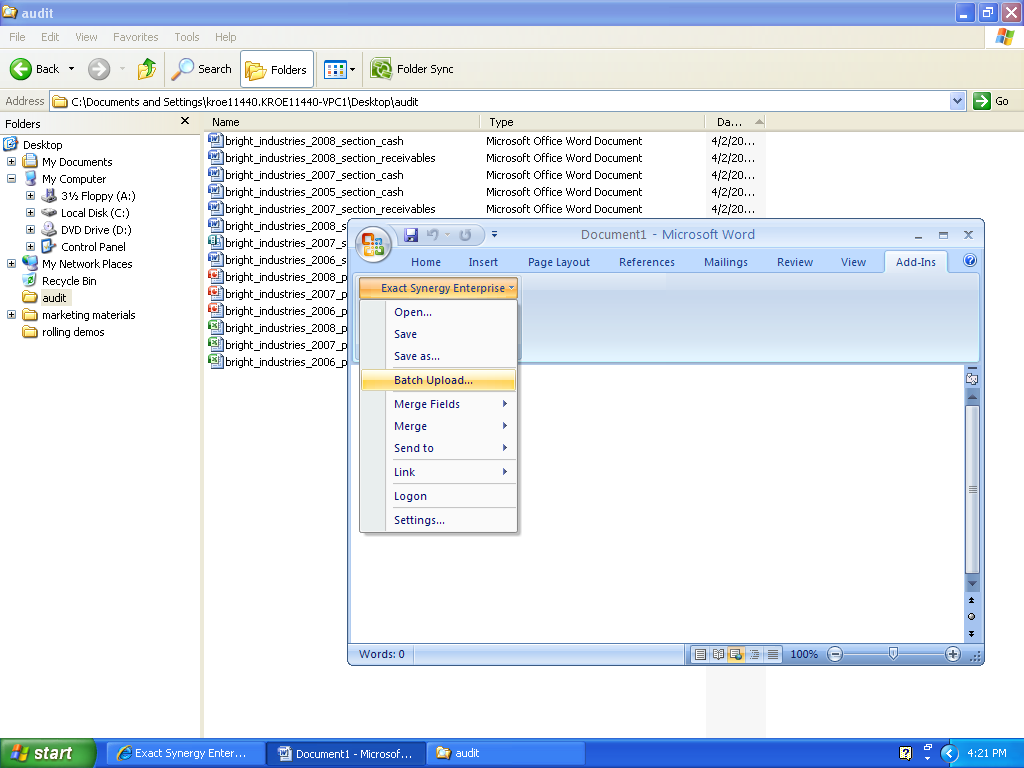Expand My Network Places tree node

pos(11,263)
